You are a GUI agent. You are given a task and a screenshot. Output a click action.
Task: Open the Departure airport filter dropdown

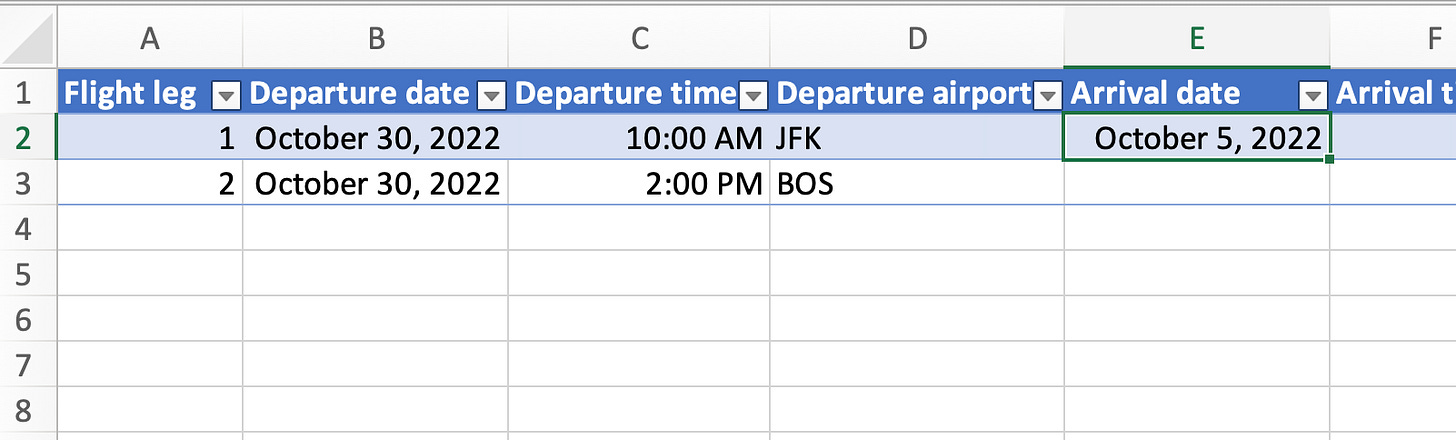(1048, 95)
